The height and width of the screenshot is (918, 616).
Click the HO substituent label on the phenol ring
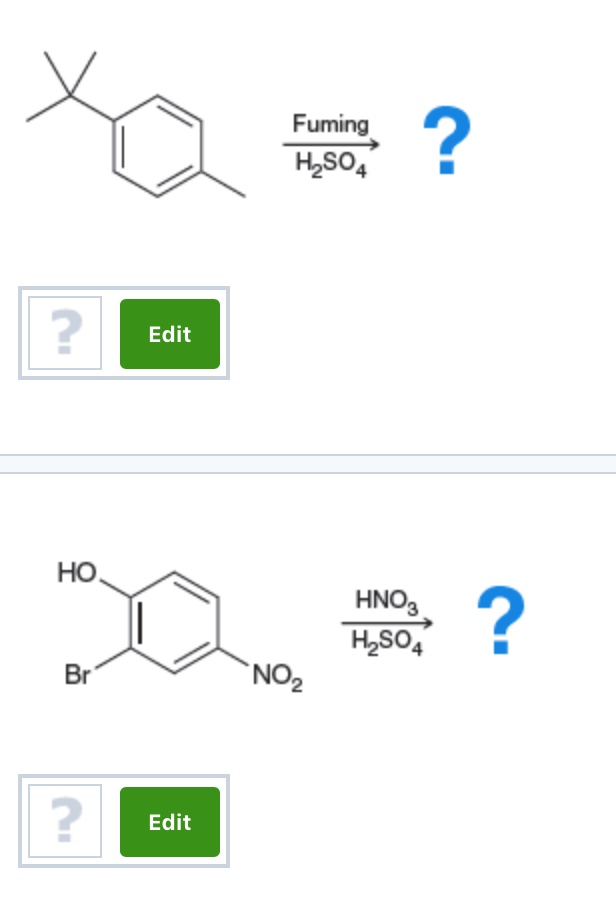[74, 572]
